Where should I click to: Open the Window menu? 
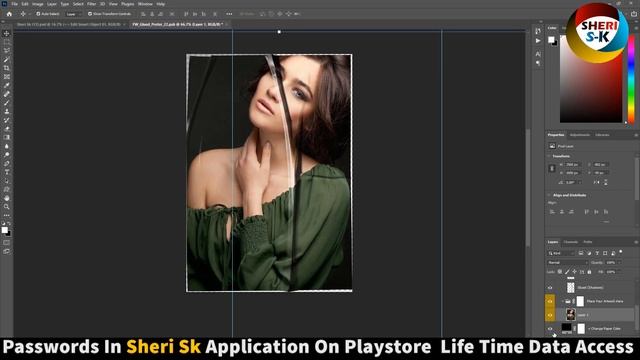(x=145, y=4)
